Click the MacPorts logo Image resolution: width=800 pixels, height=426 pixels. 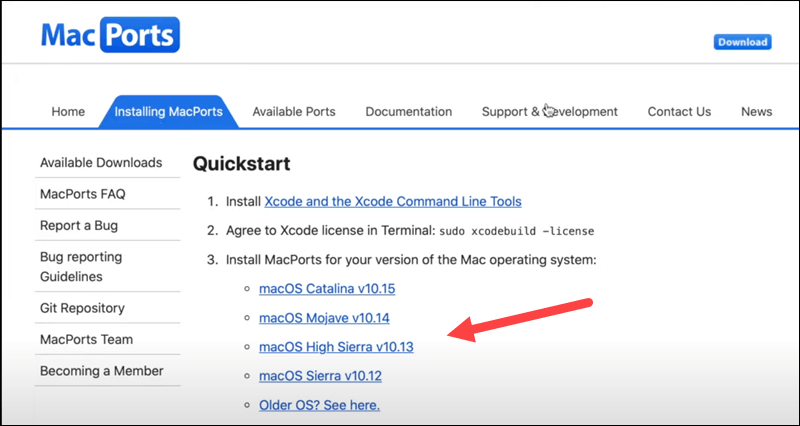click(x=110, y=35)
